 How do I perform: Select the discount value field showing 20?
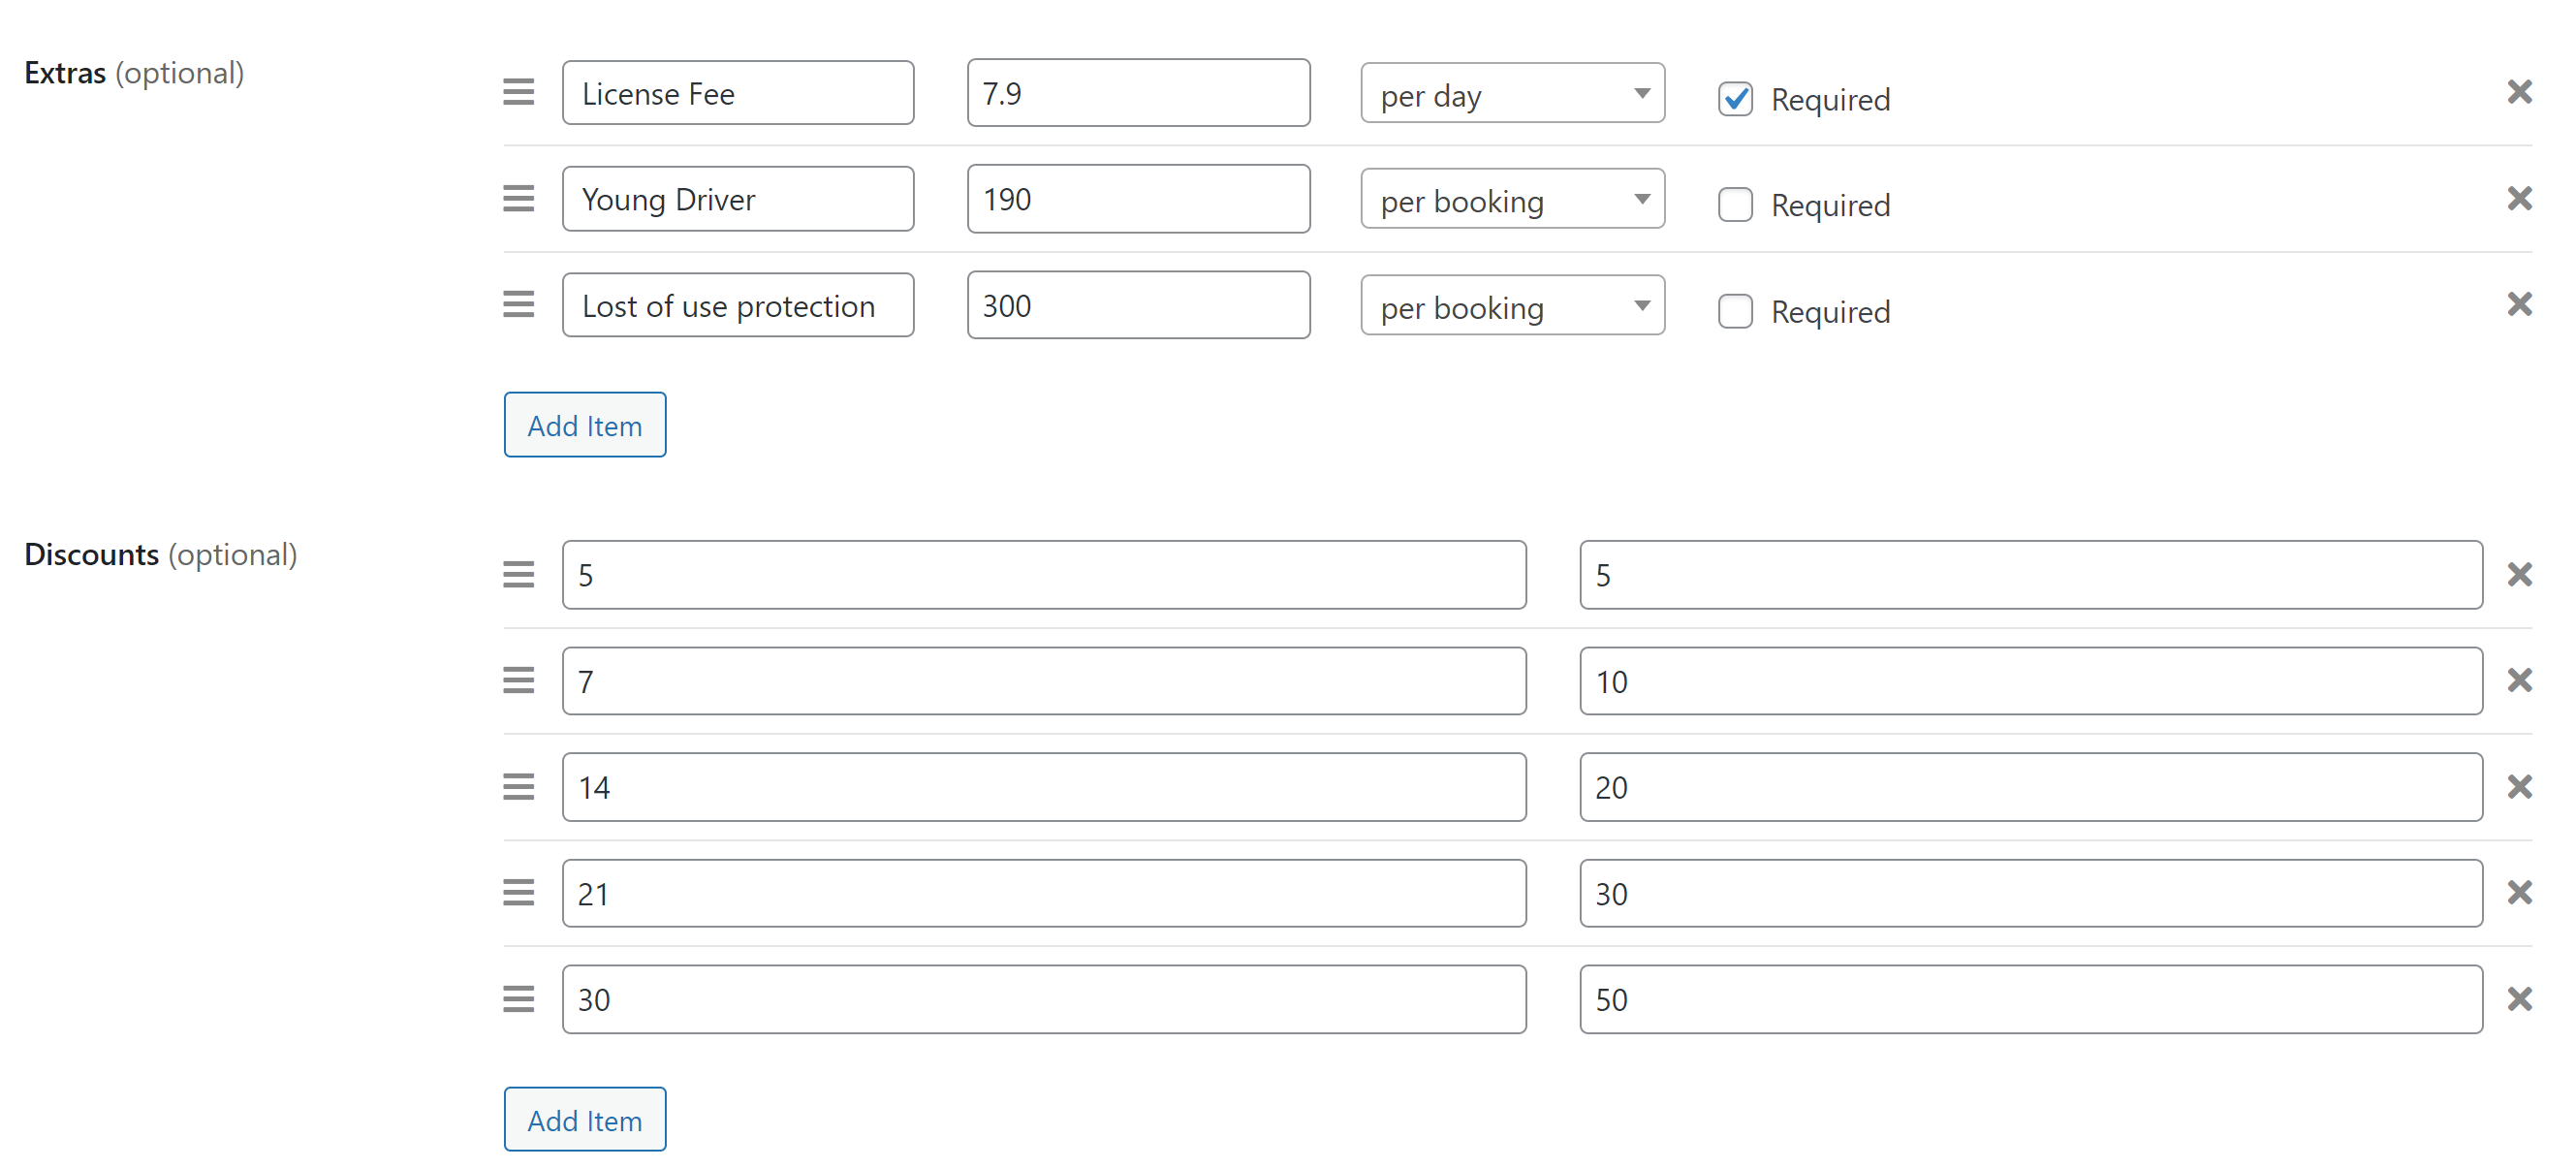(x=2030, y=787)
